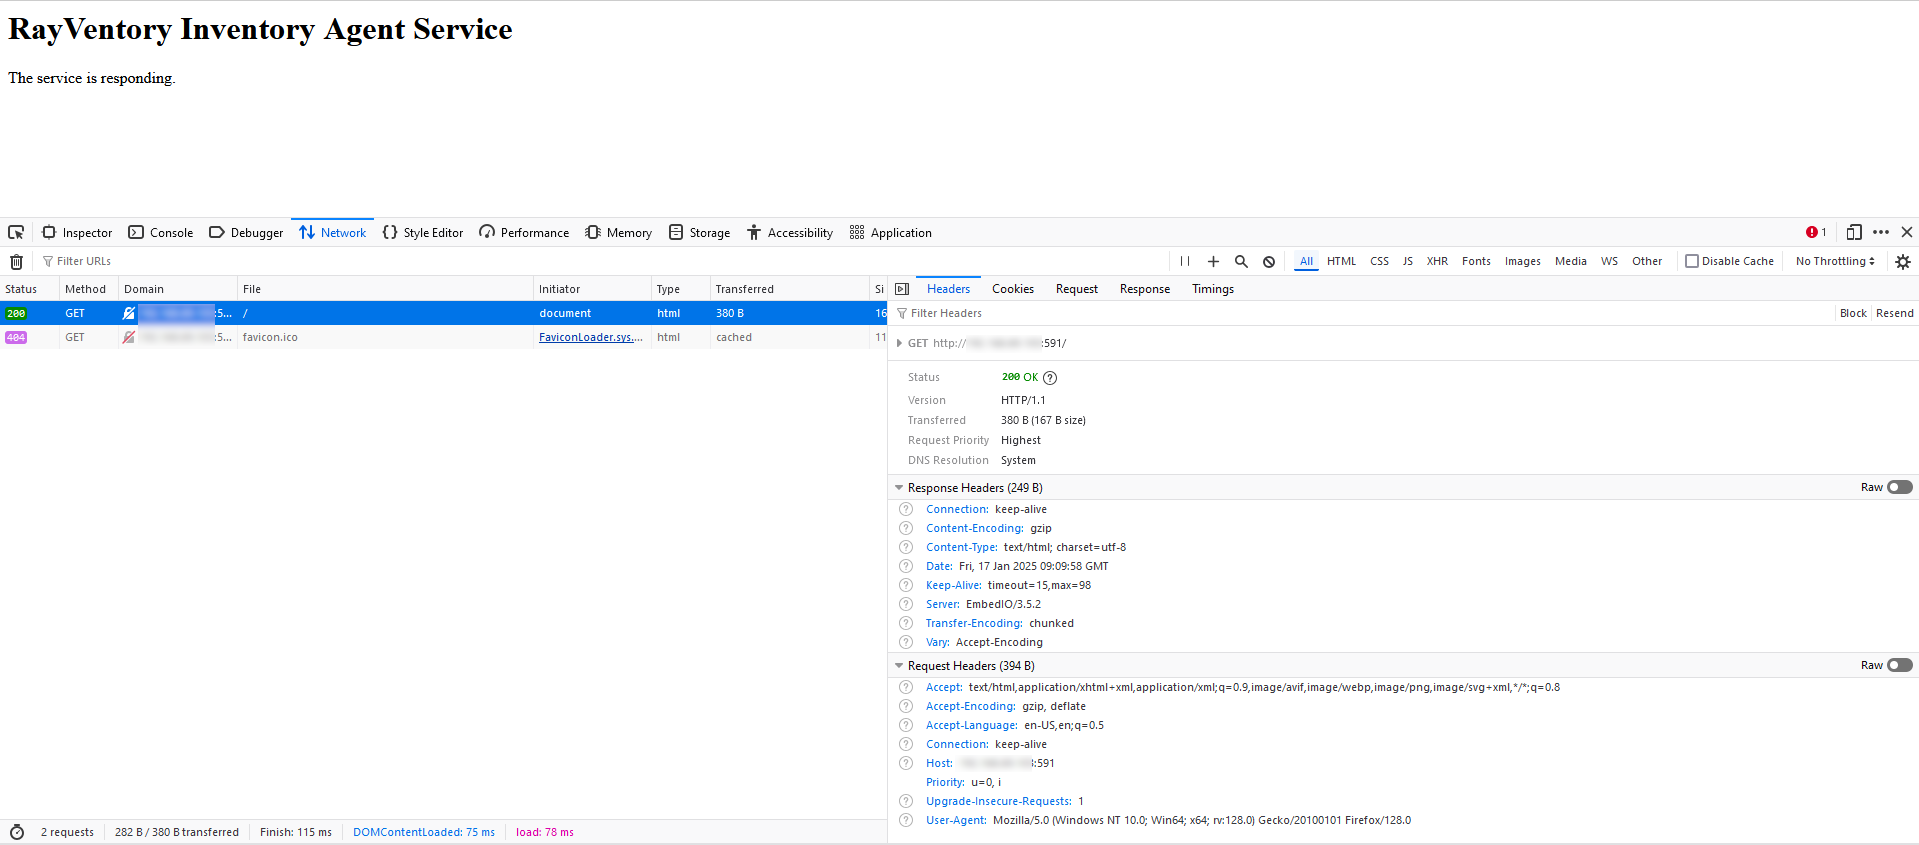Click the Resend button
Image resolution: width=1919 pixels, height=845 pixels.
tap(1894, 313)
